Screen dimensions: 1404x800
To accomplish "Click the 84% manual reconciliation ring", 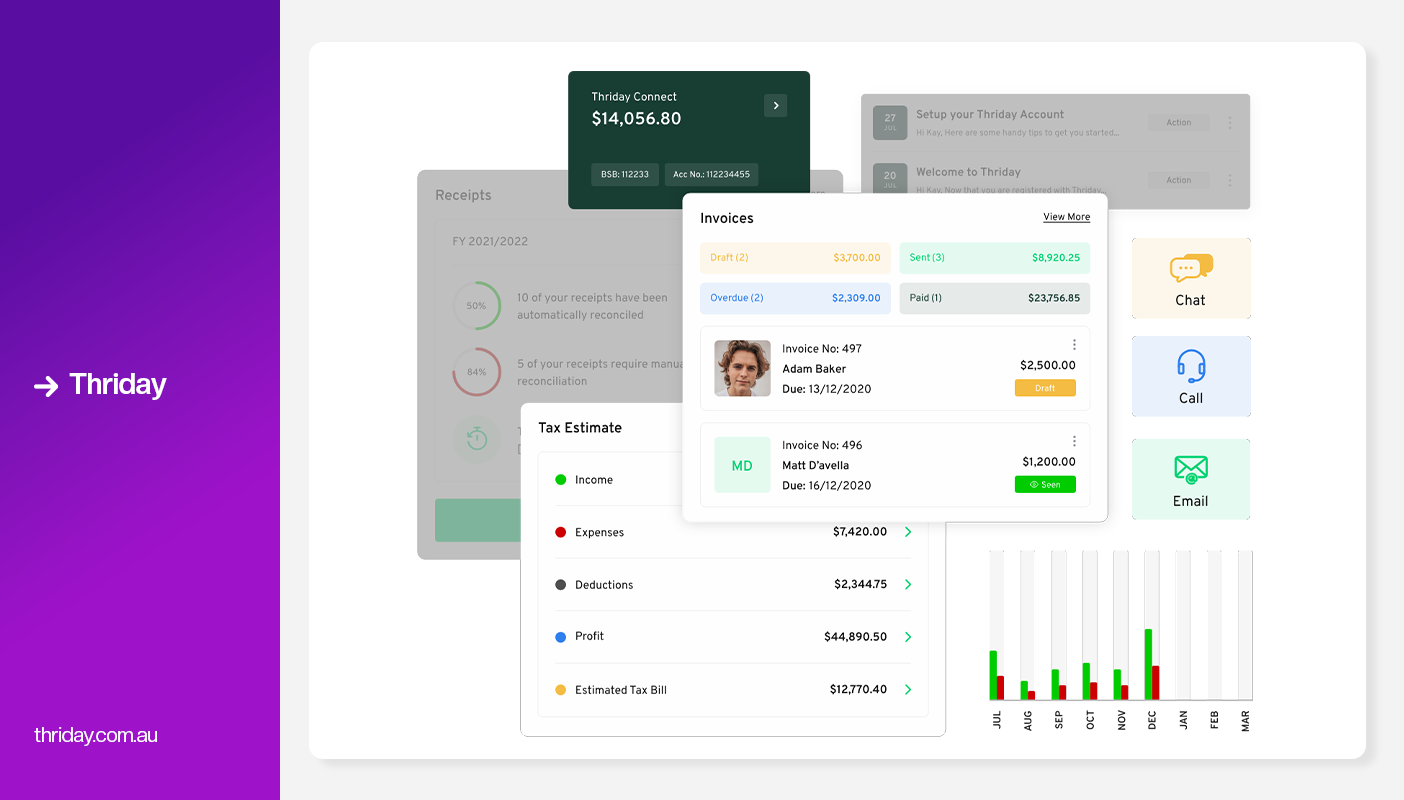I will [x=477, y=372].
